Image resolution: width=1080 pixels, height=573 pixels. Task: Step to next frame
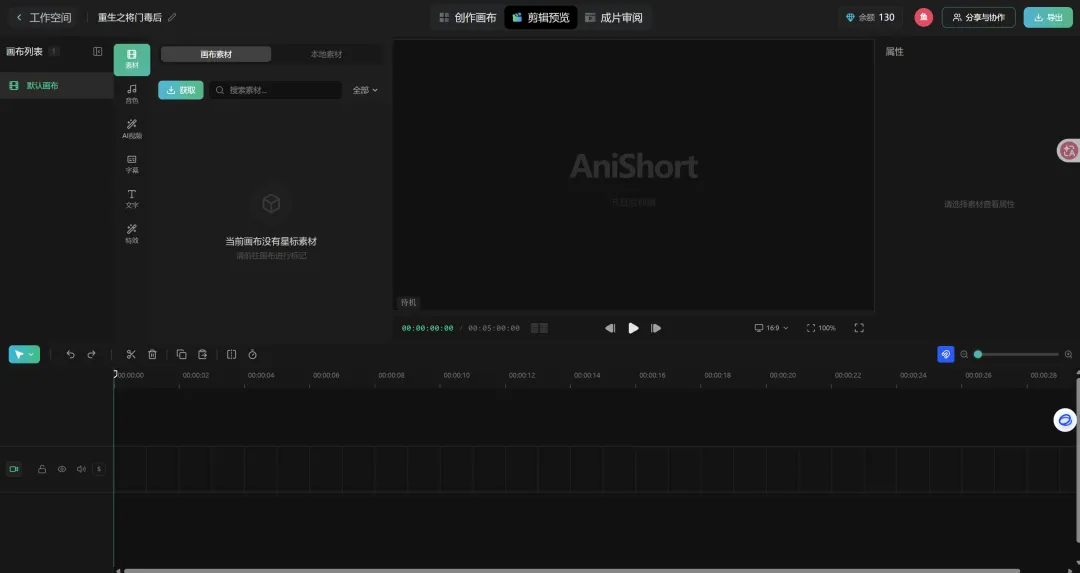pos(656,328)
